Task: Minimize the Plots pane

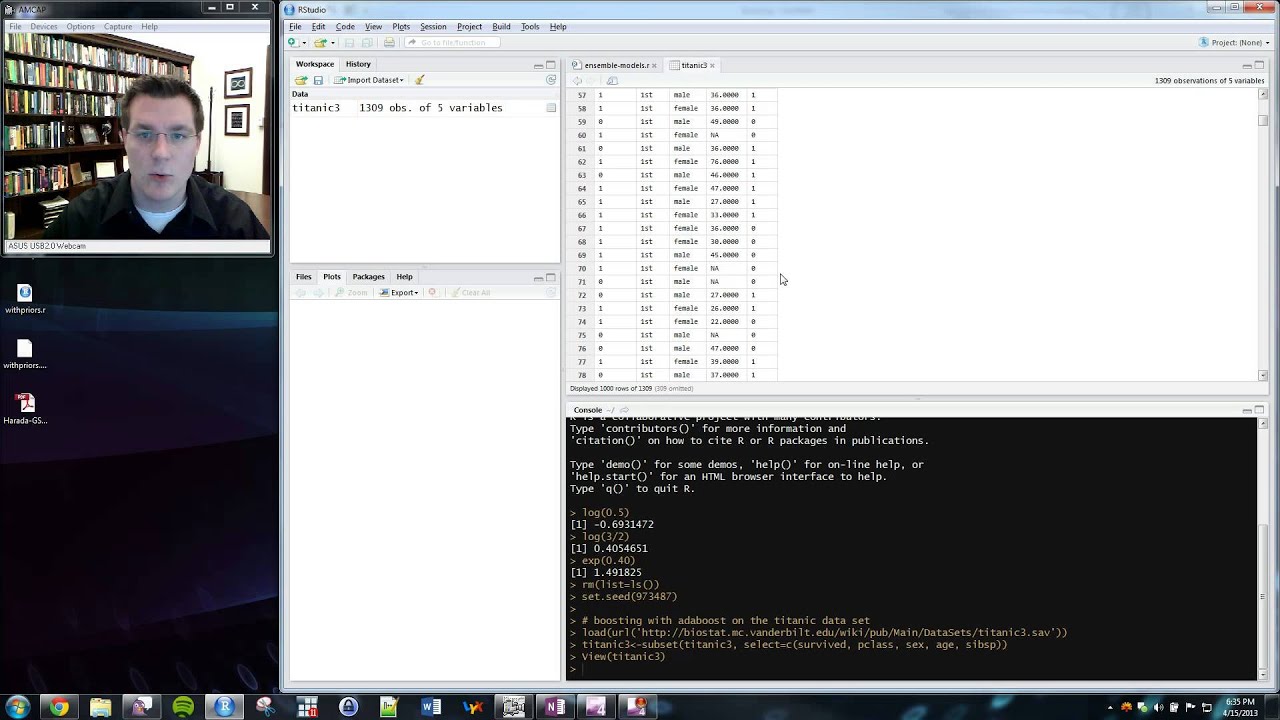Action: [x=538, y=278]
